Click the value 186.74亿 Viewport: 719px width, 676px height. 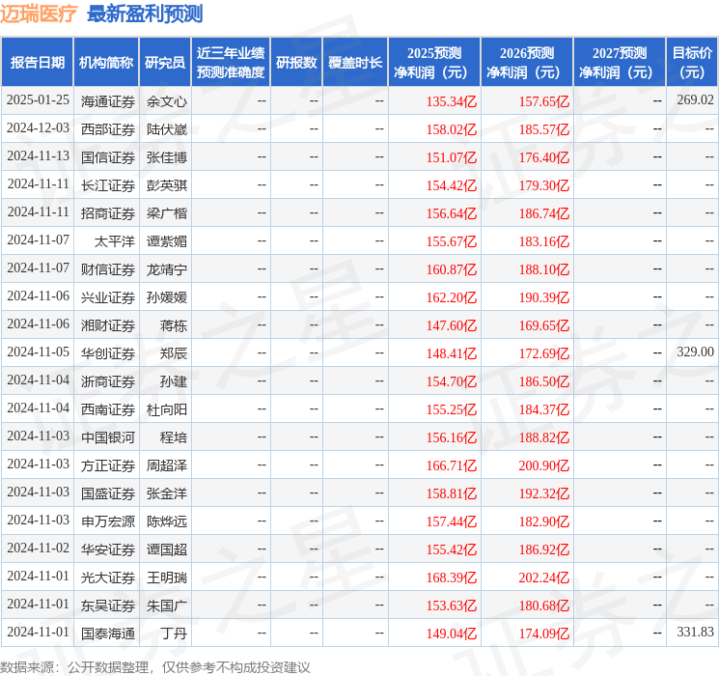pos(544,213)
